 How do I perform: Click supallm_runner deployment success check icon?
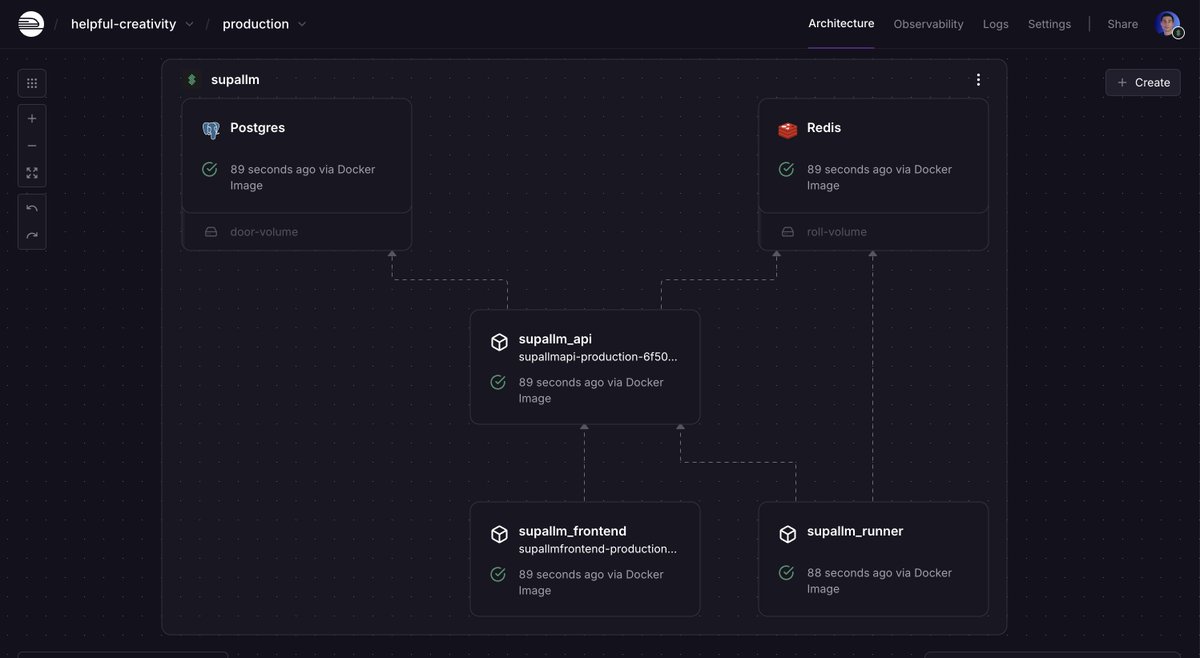(787, 573)
